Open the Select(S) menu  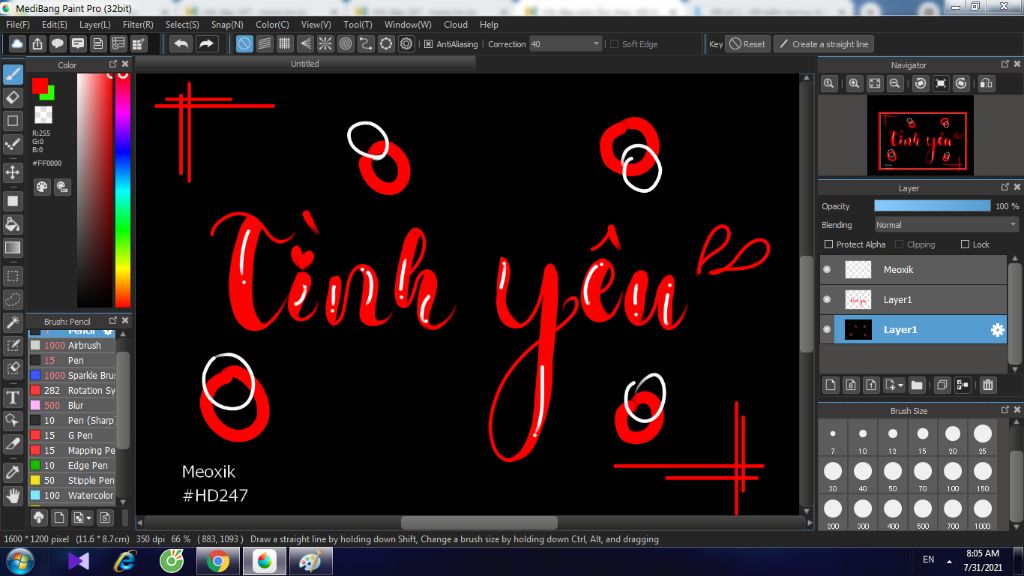click(182, 24)
